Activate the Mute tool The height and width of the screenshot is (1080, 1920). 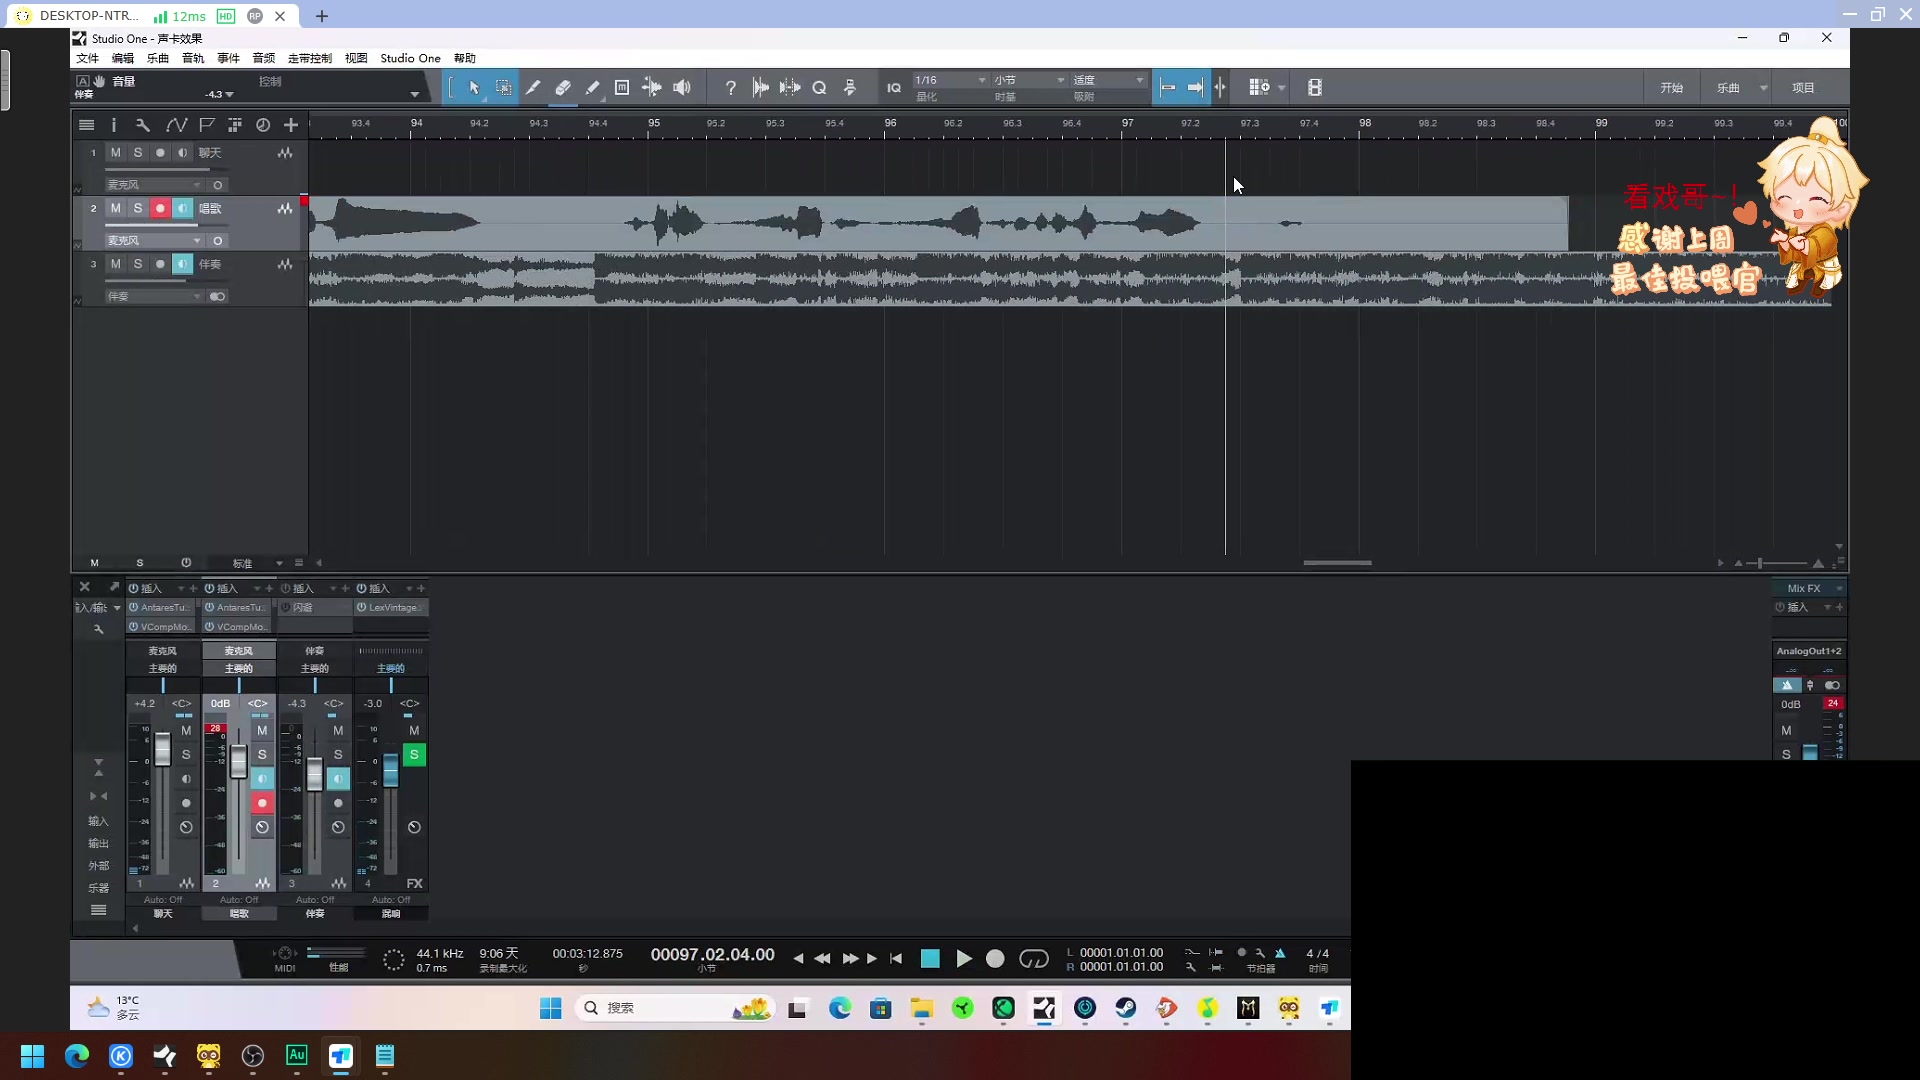point(622,88)
